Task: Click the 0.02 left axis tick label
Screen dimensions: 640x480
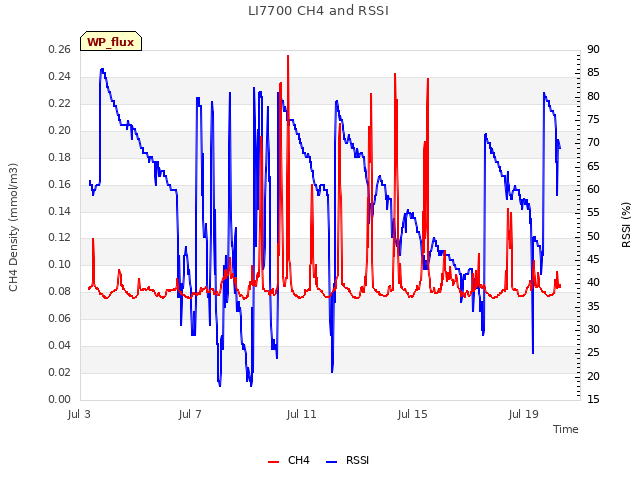Action: pos(60,372)
